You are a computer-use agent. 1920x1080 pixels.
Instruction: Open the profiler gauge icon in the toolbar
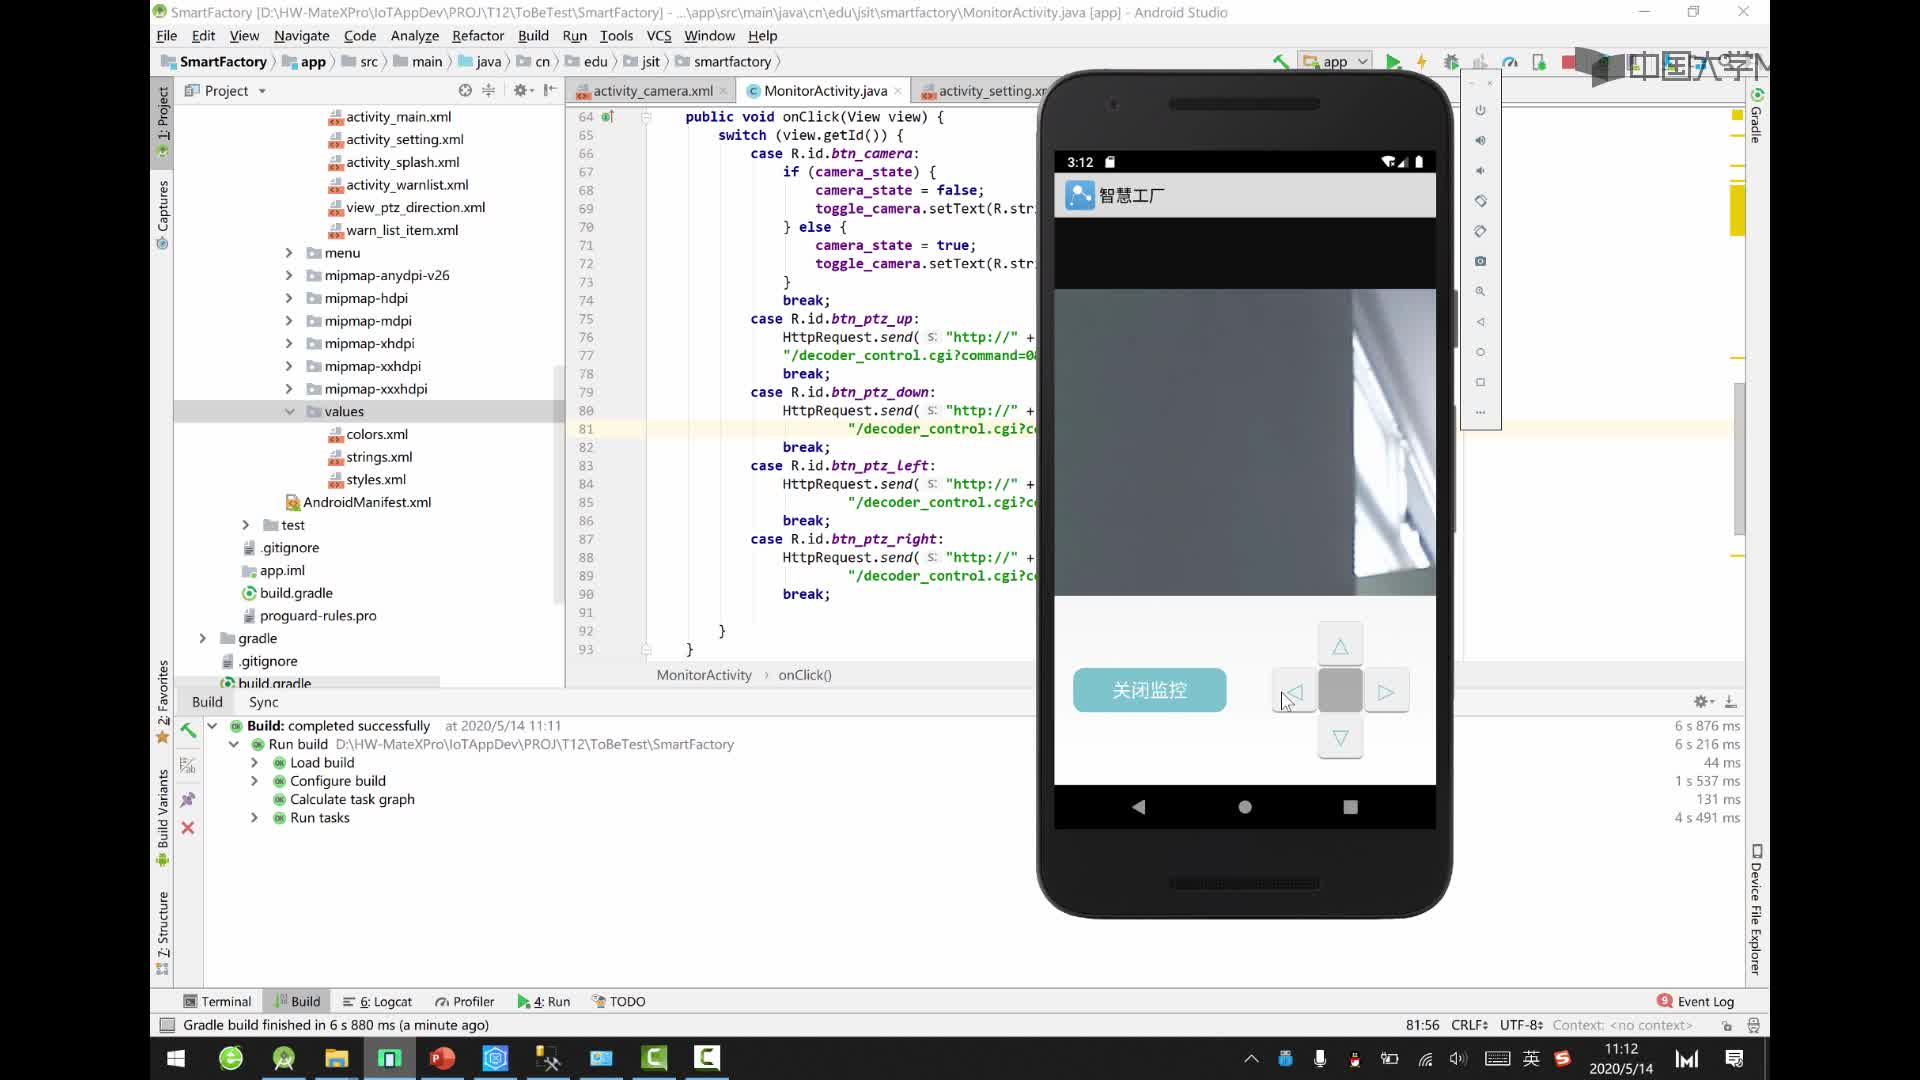(x=1510, y=62)
